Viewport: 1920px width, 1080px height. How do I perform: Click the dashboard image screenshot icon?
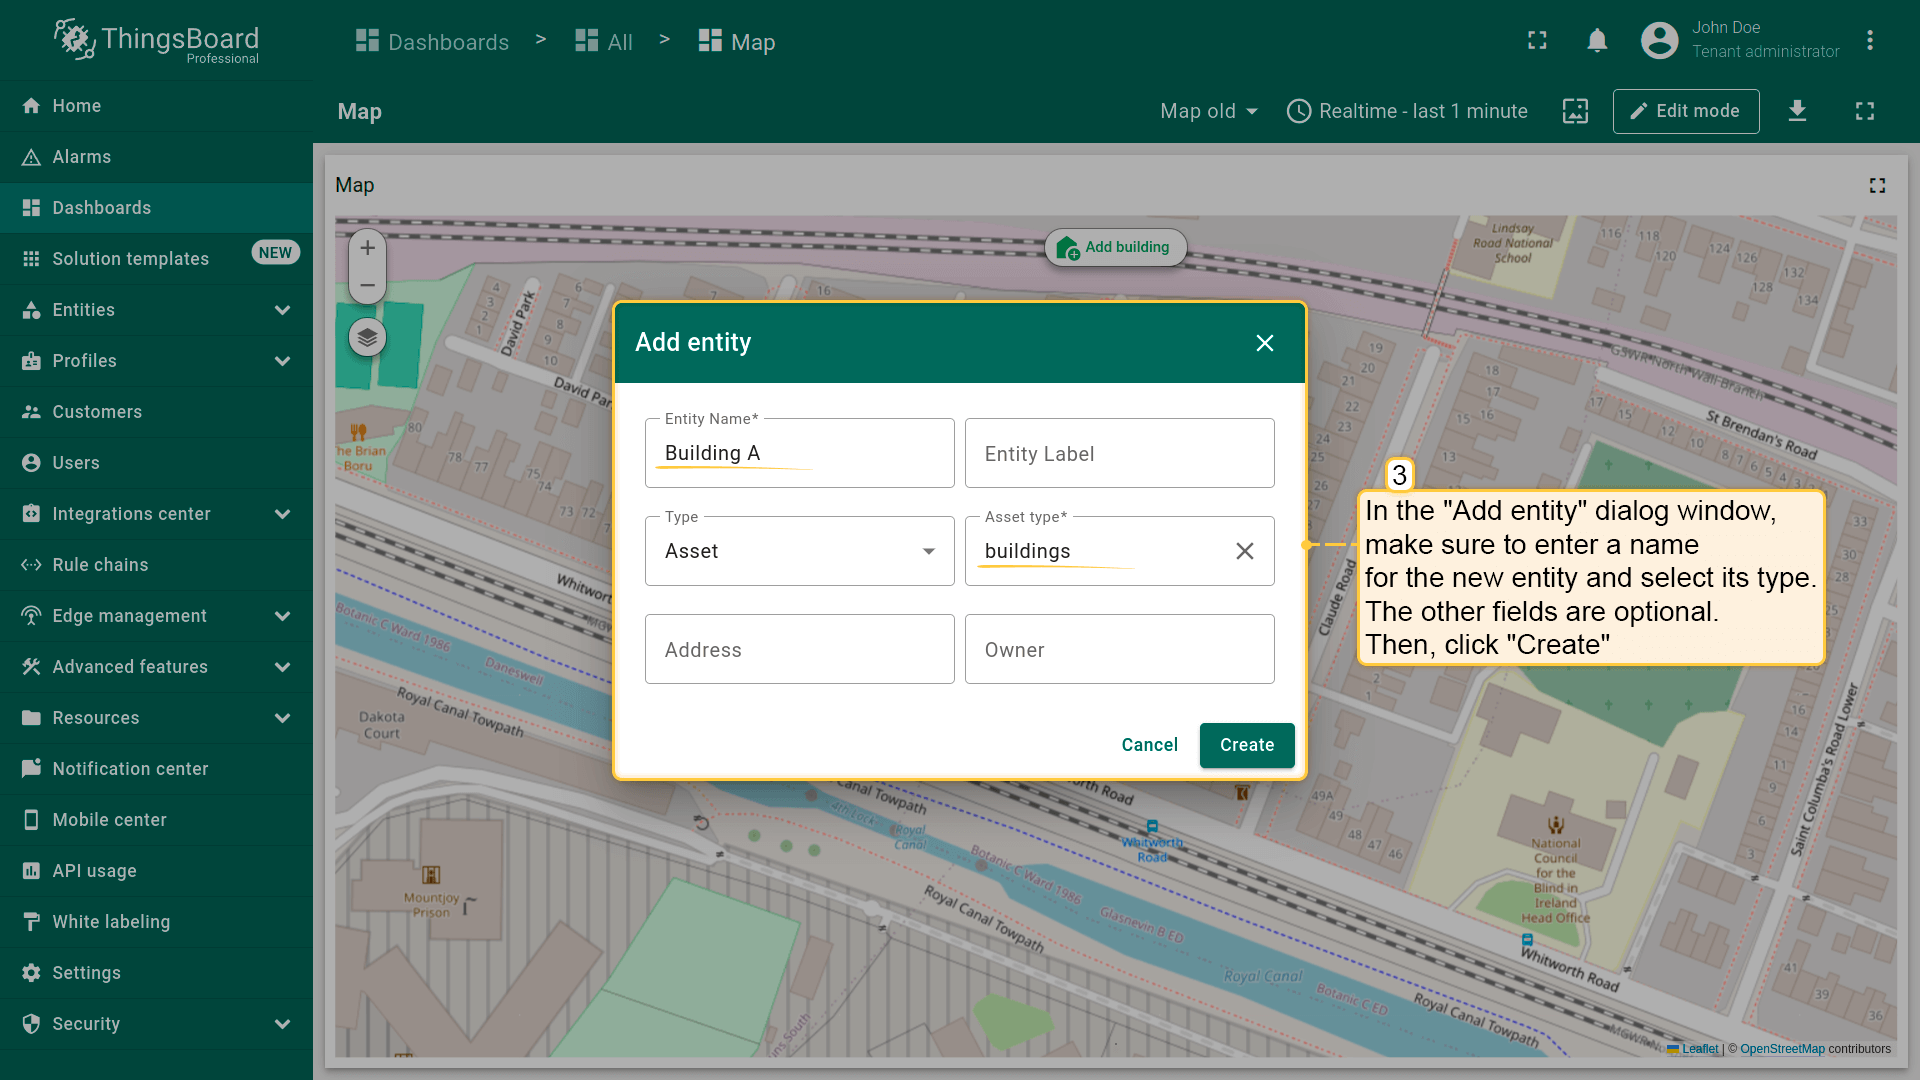point(1575,111)
